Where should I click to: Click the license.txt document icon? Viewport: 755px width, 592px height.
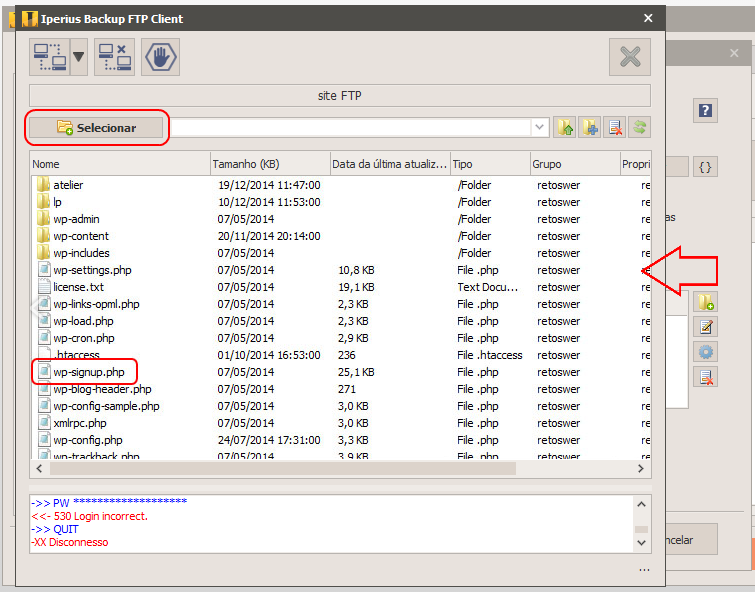[x=44, y=287]
